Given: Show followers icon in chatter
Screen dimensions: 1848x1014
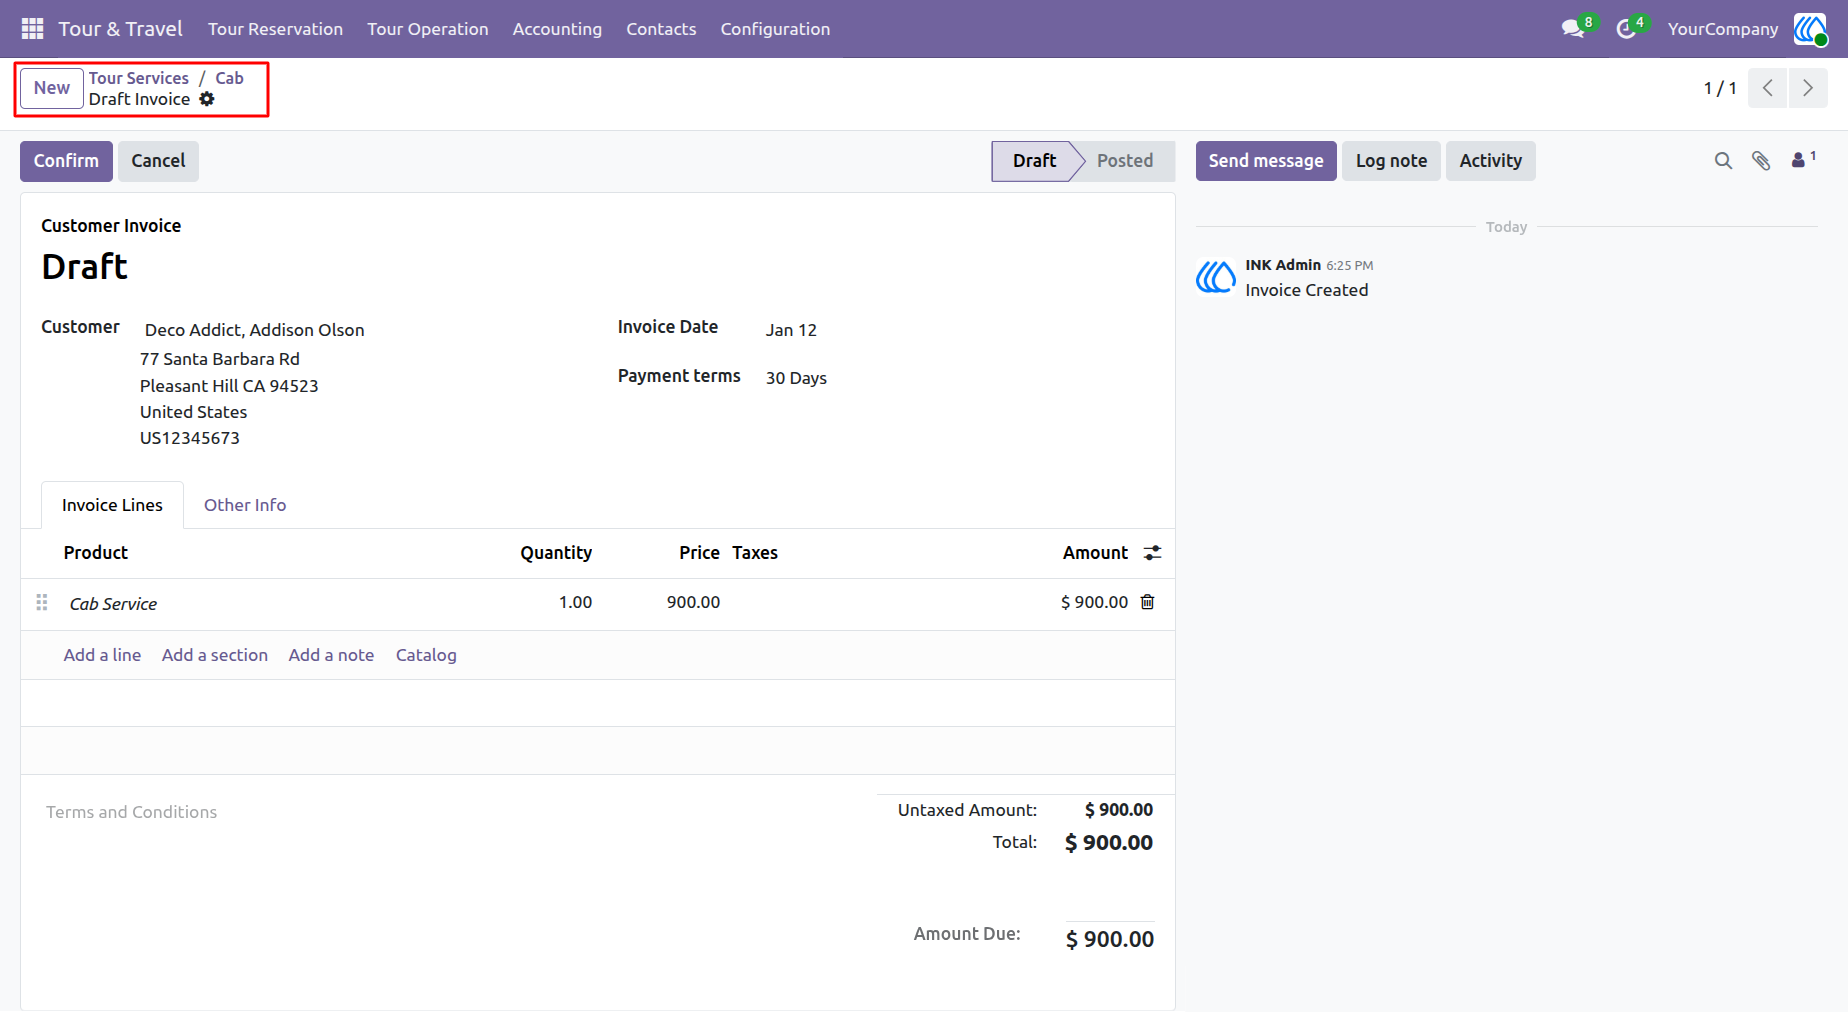Looking at the screenshot, I should pyautogui.click(x=1803, y=160).
